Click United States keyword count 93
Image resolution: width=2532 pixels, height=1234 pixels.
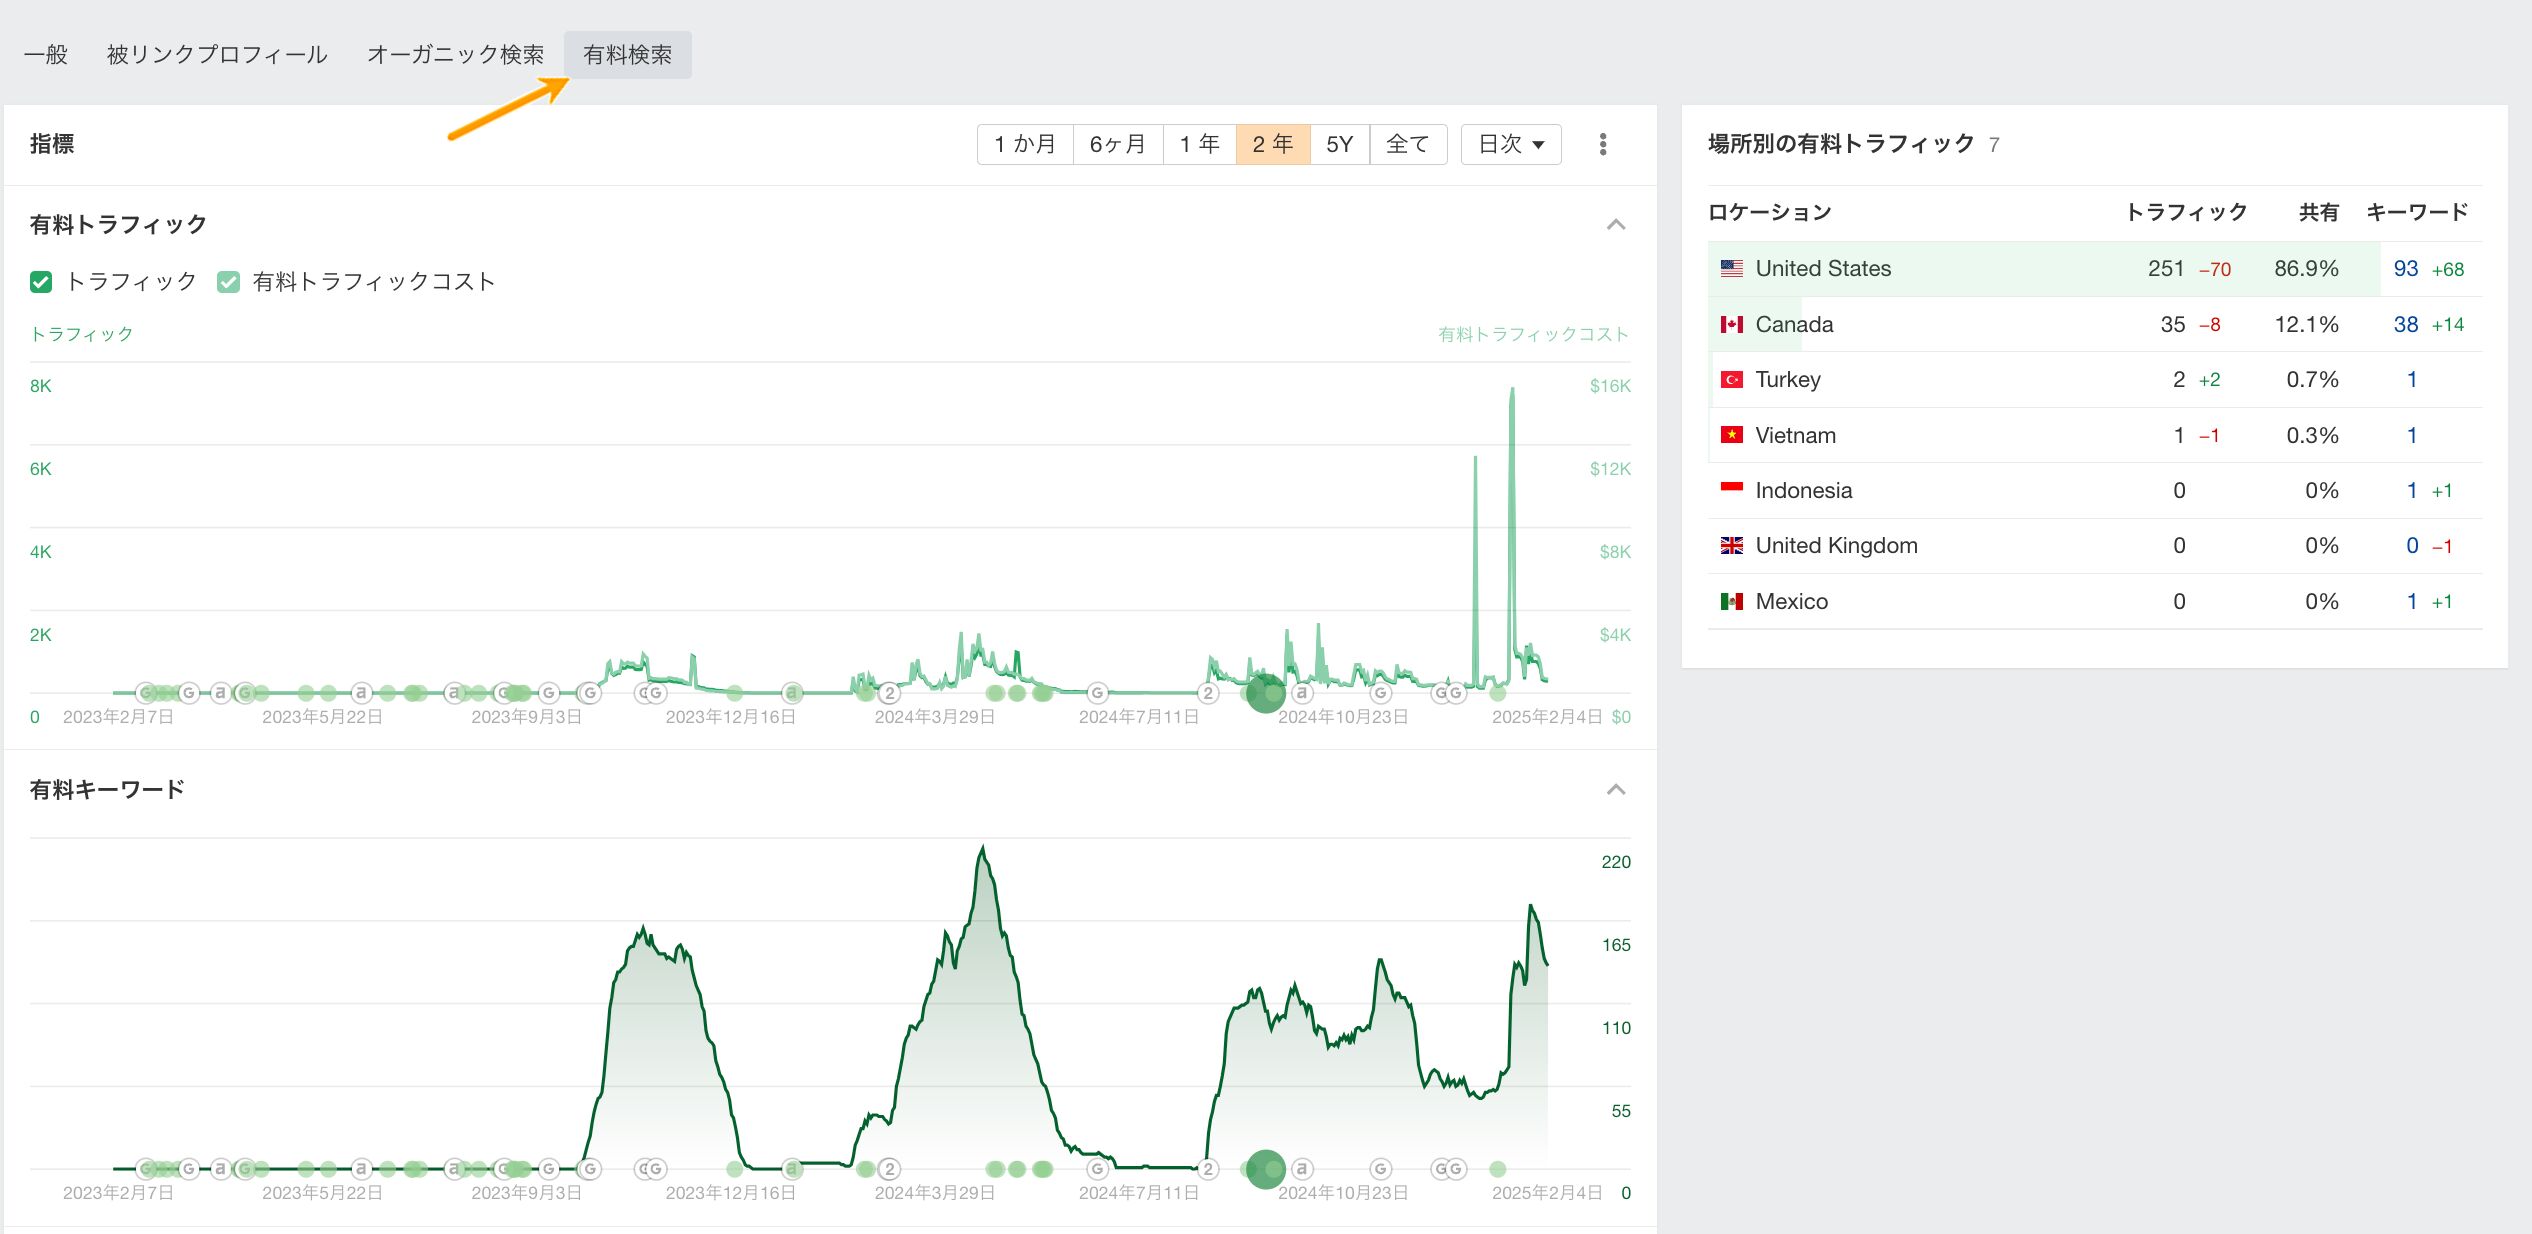click(x=2405, y=268)
